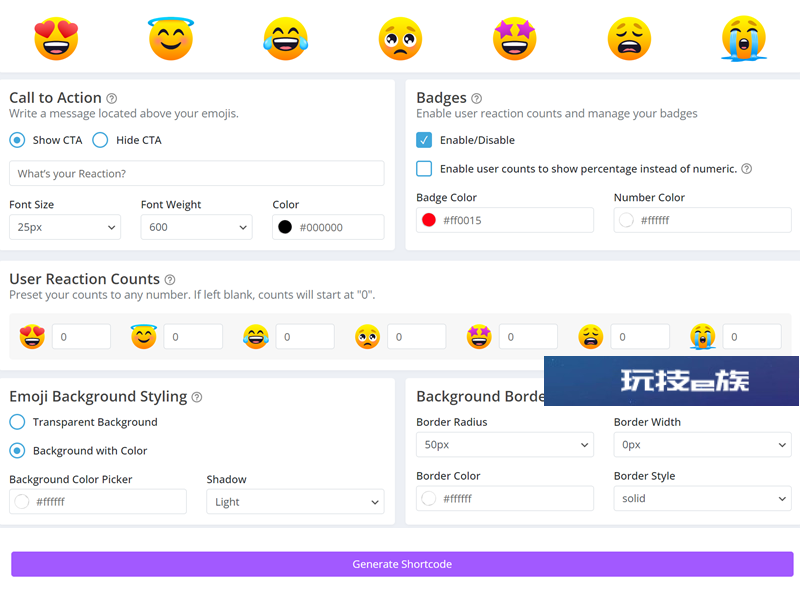Viewport: 800px width, 610px height.
Task: Click count field for halo emoji
Action: [x=193, y=337]
